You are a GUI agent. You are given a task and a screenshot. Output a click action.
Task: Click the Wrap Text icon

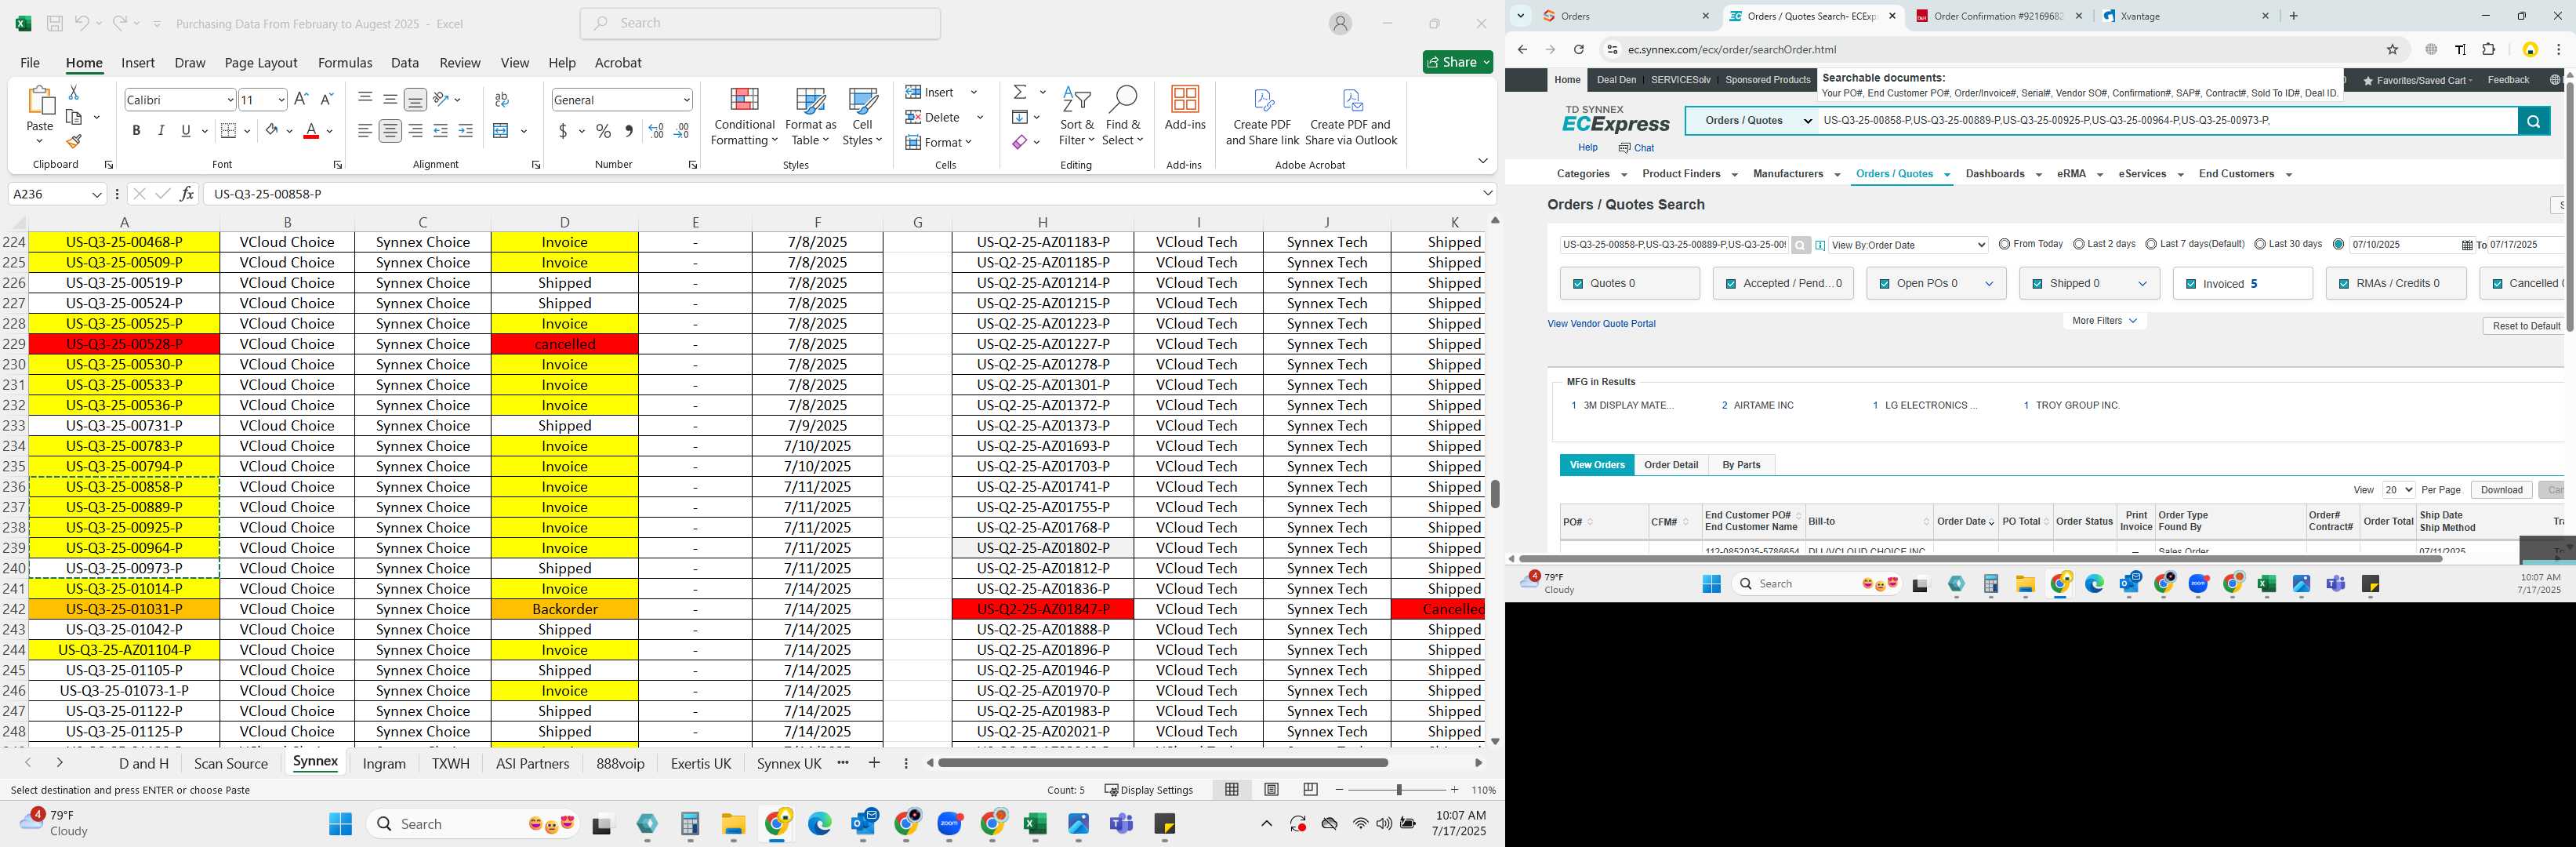(502, 99)
